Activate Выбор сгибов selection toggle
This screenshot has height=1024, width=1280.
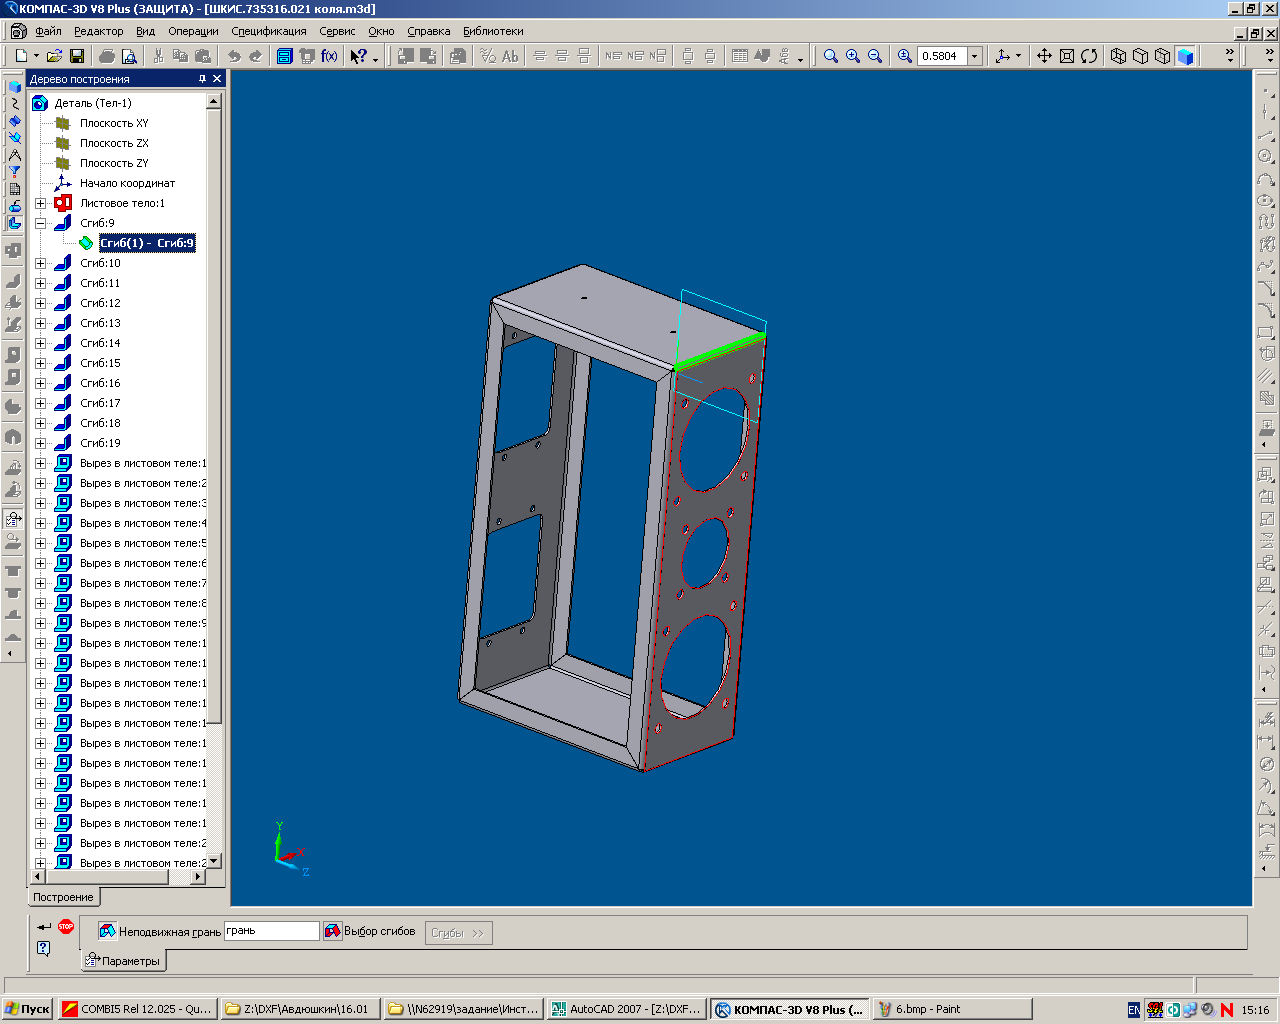(333, 931)
